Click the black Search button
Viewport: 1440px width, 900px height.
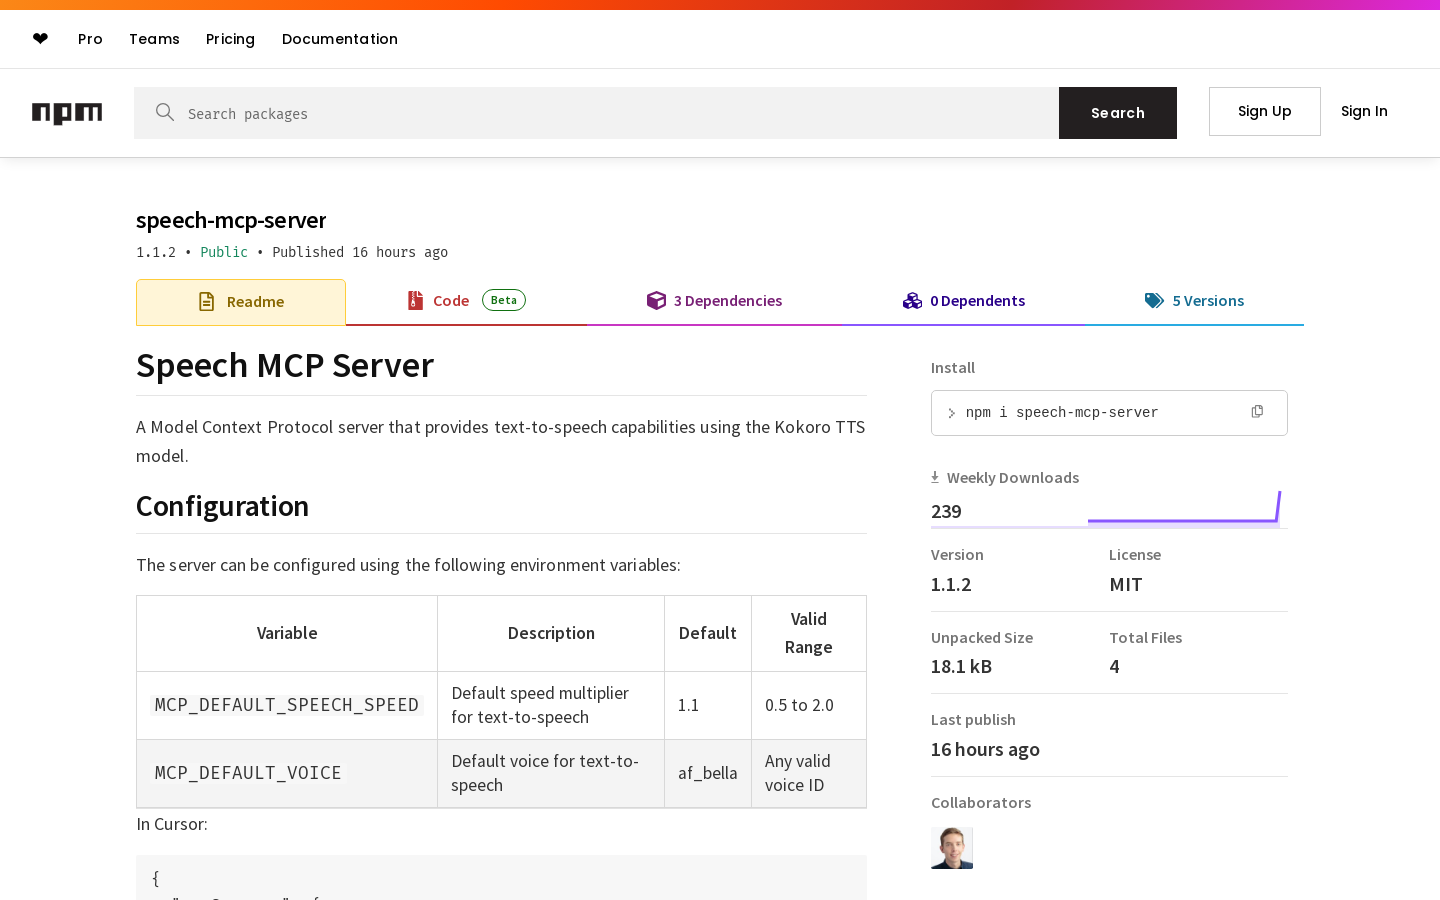1118,113
